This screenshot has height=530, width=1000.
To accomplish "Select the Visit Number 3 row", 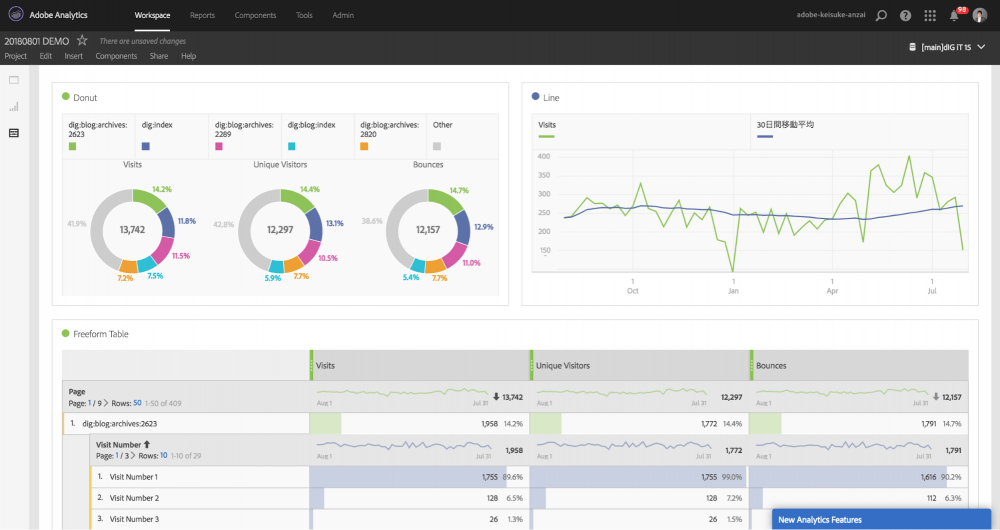I will (x=200, y=519).
